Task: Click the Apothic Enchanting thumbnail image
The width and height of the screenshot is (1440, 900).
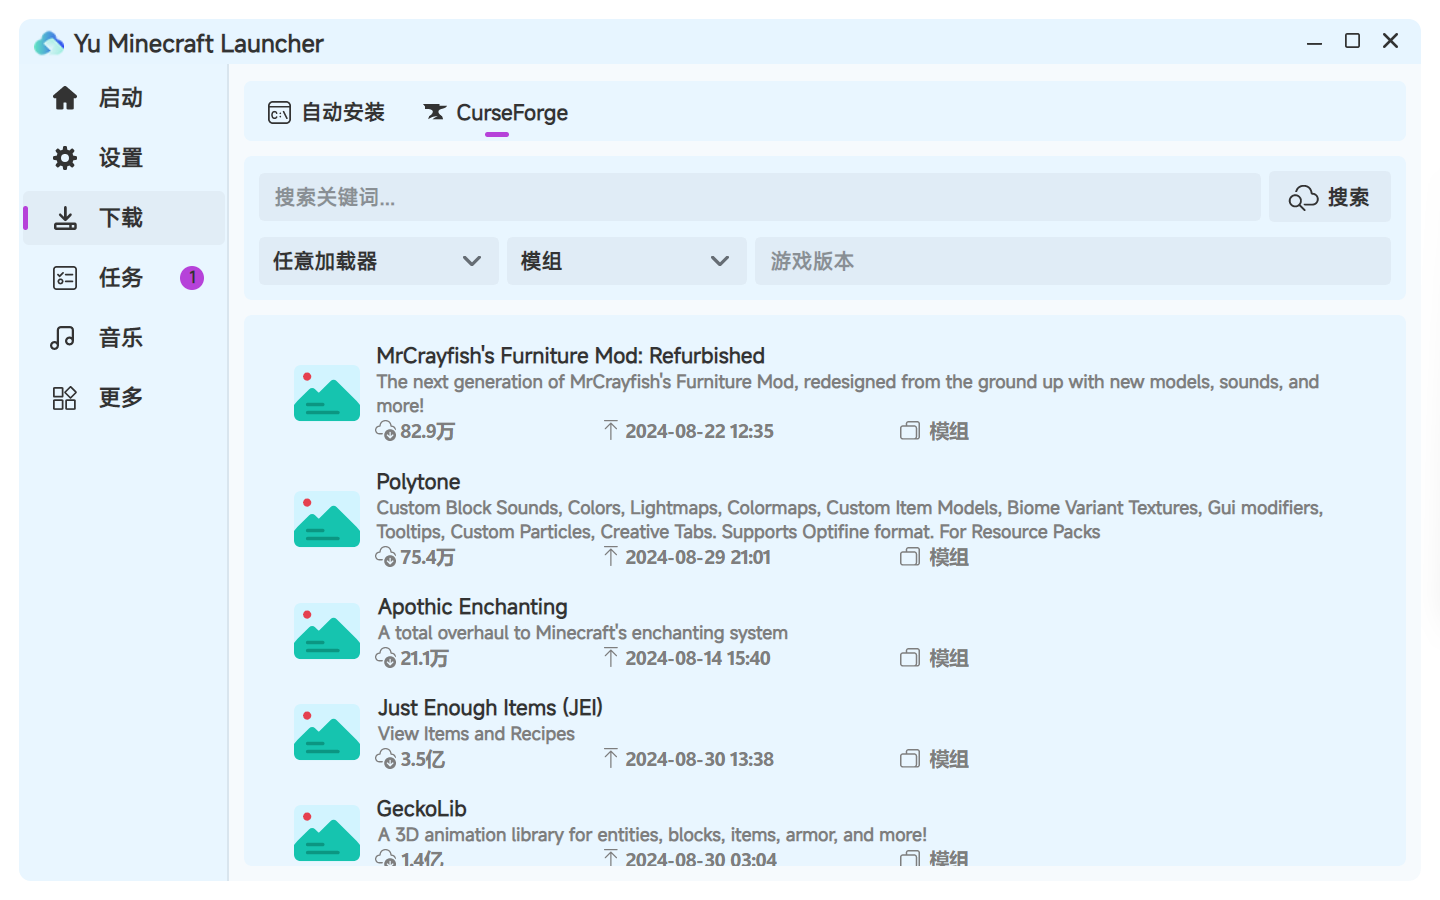Action: (327, 631)
